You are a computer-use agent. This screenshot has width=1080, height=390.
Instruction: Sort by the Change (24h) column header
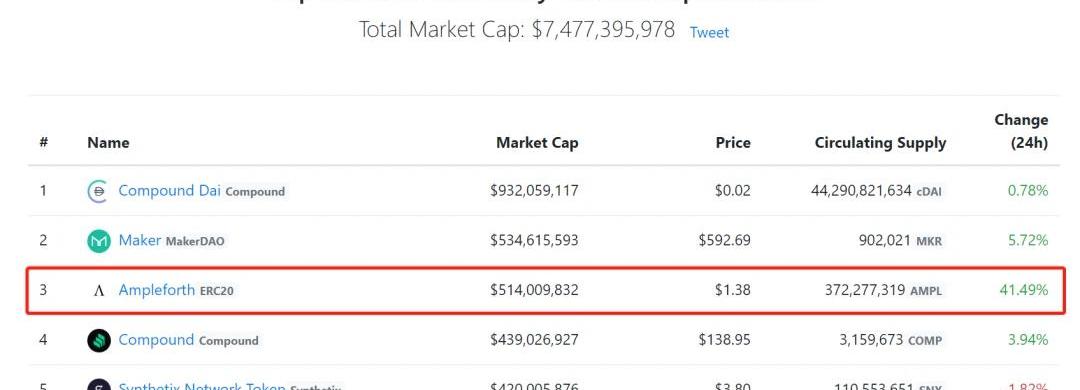(1021, 131)
